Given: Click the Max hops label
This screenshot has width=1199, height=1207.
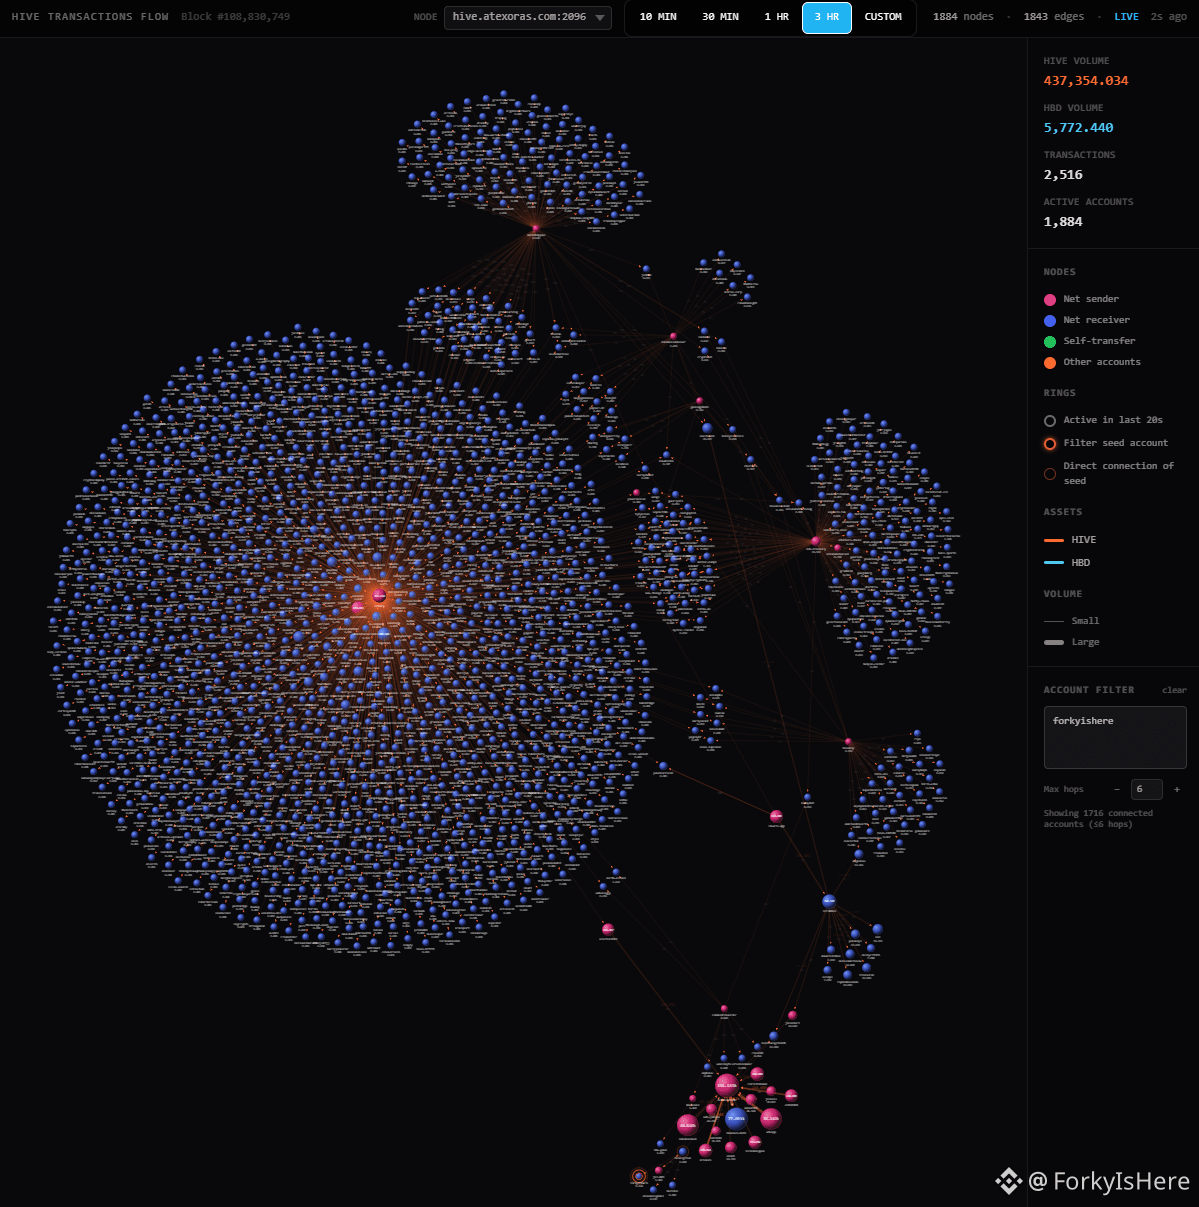Looking at the screenshot, I should click(x=1064, y=789).
